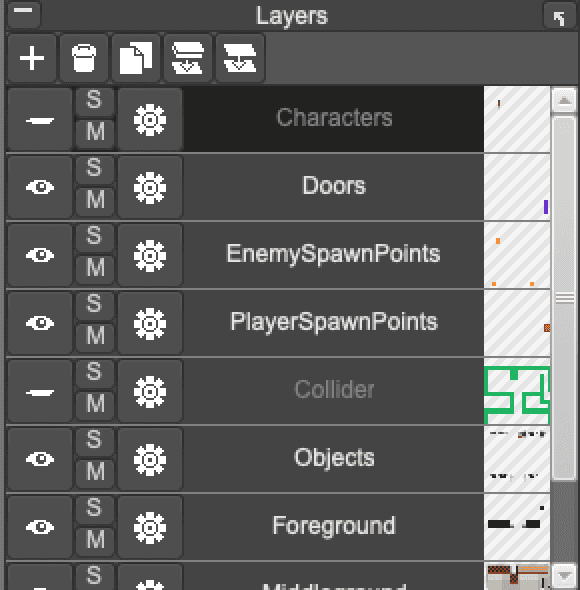Viewport: 580px width, 590px height.
Task: Click scrollbar up arrow in layer list
Action: coord(564,100)
